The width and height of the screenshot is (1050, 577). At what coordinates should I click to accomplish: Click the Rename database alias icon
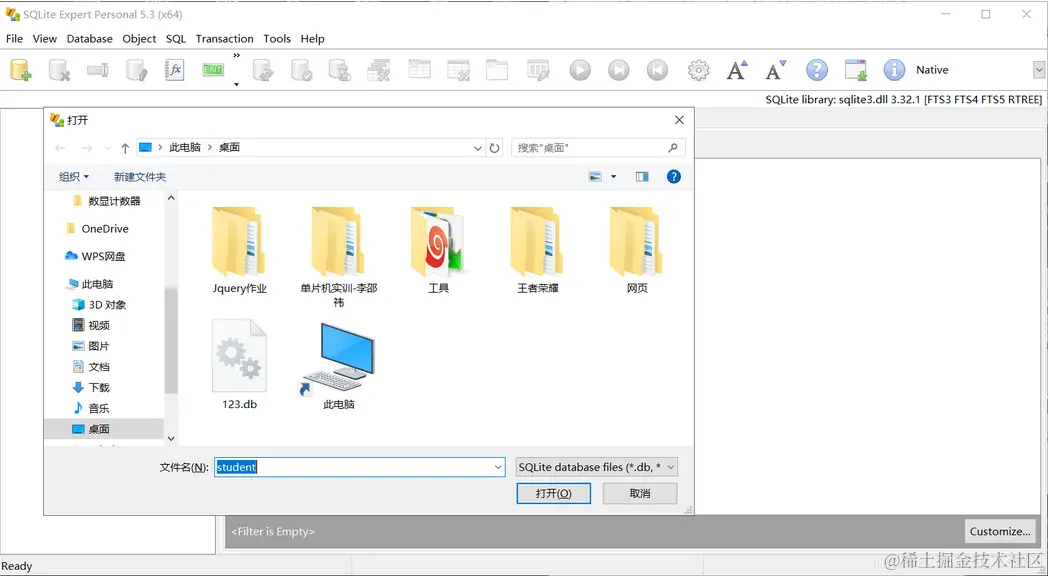tap(98, 70)
